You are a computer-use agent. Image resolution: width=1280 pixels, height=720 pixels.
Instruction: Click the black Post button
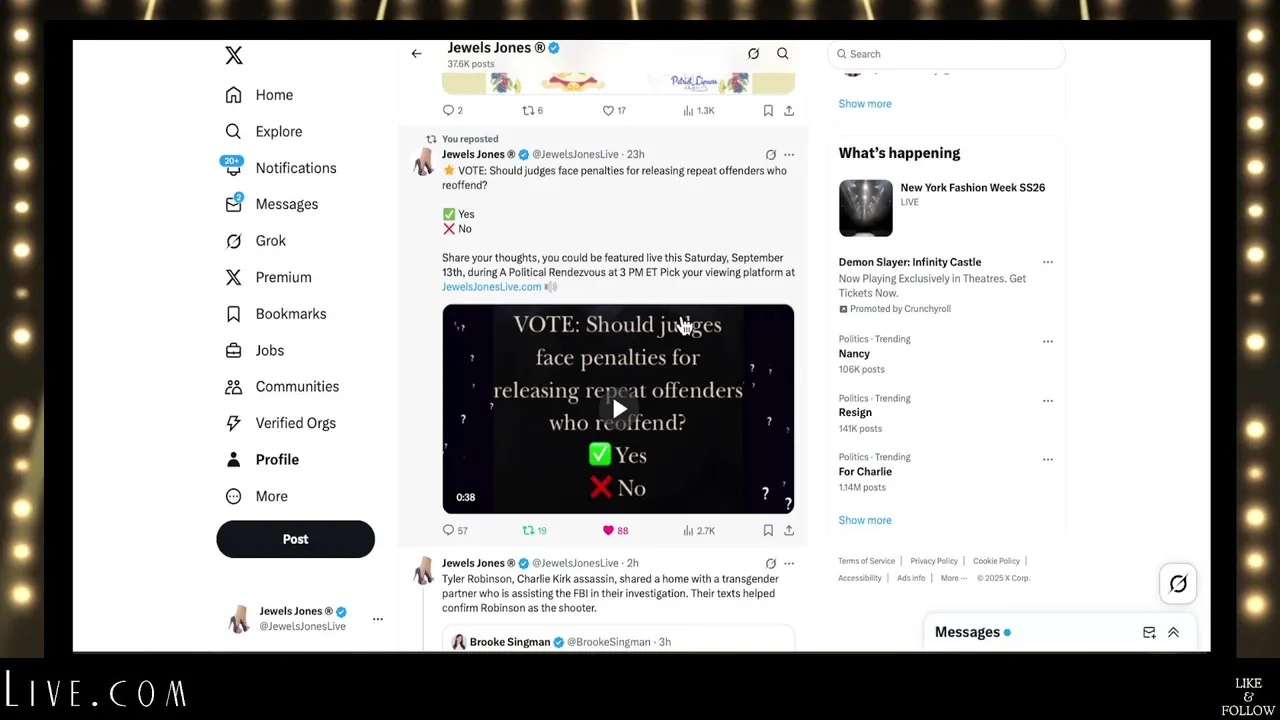click(x=295, y=539)
